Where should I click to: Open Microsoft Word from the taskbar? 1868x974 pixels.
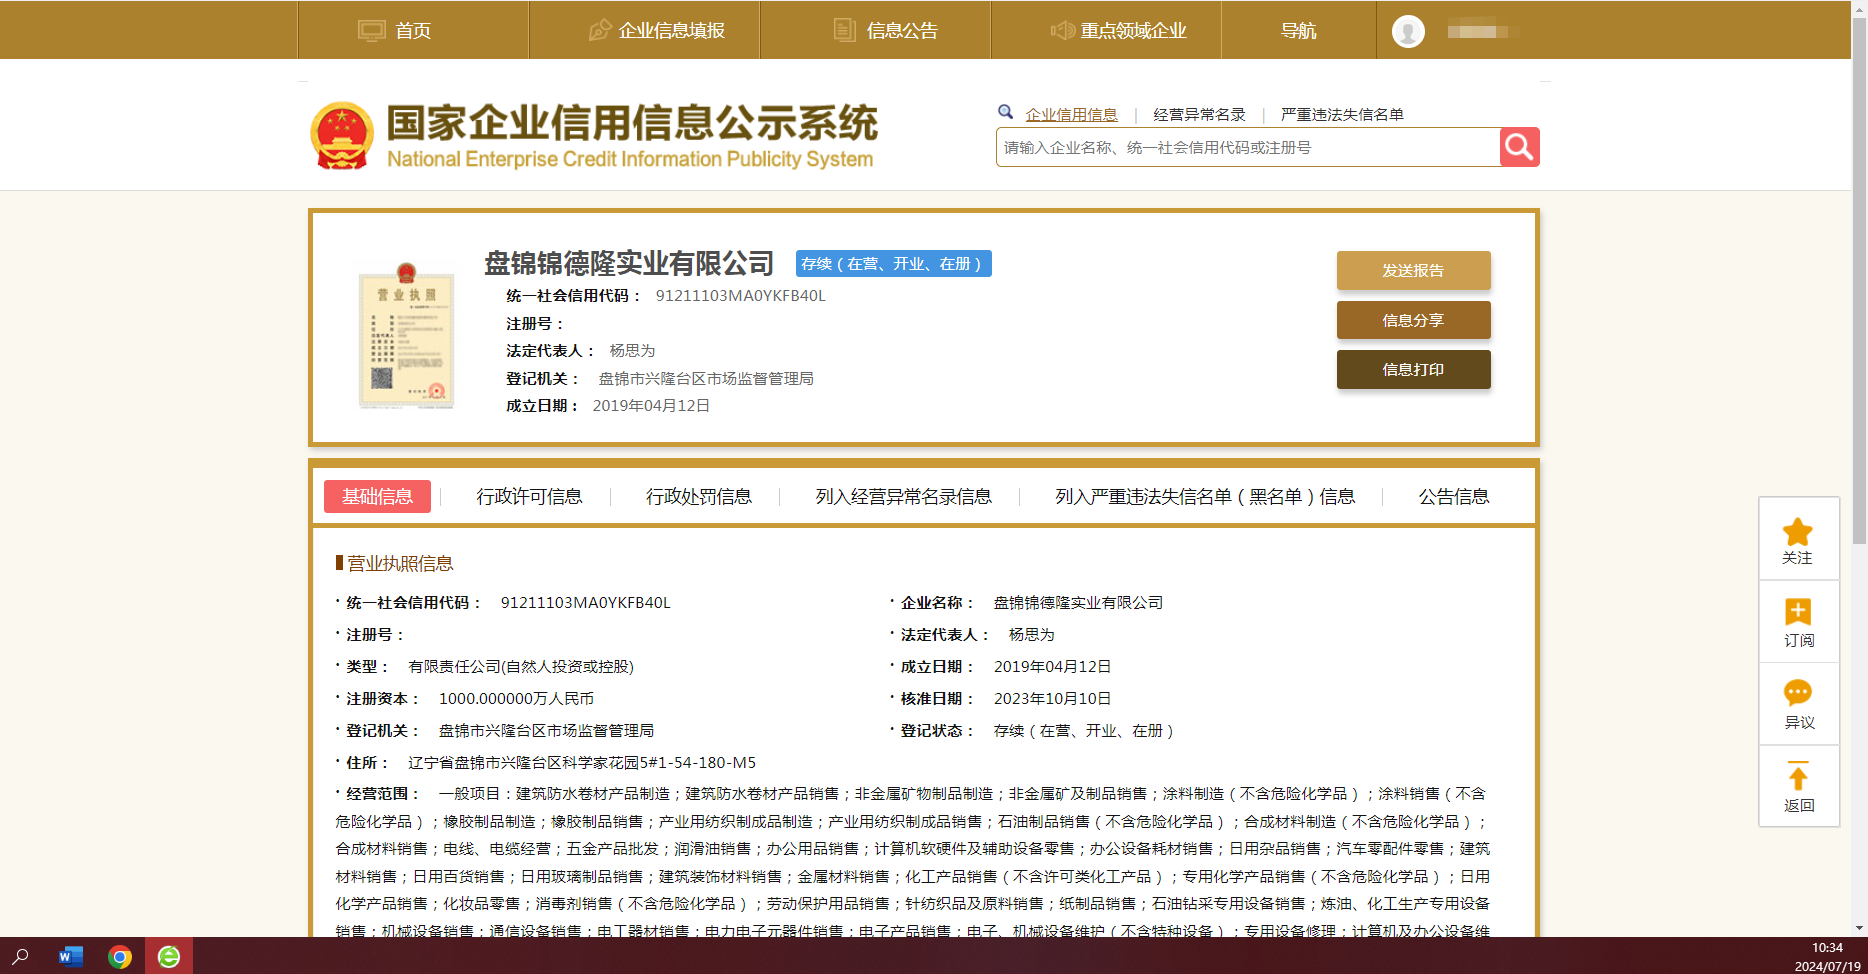pos(70,957)
